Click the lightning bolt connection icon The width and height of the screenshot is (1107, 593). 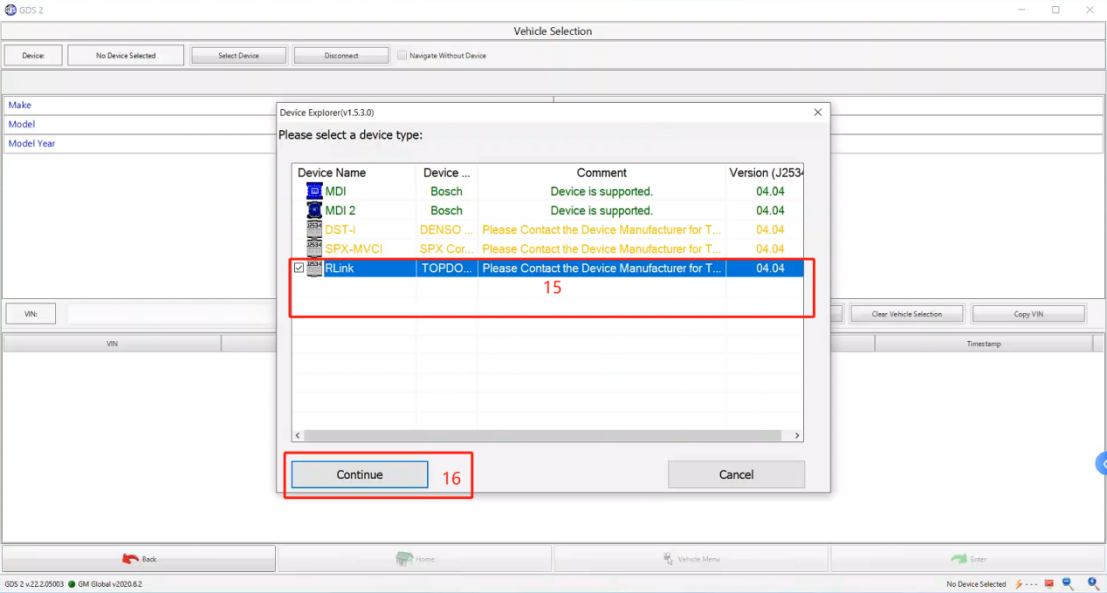click(x=1019, y=584)
